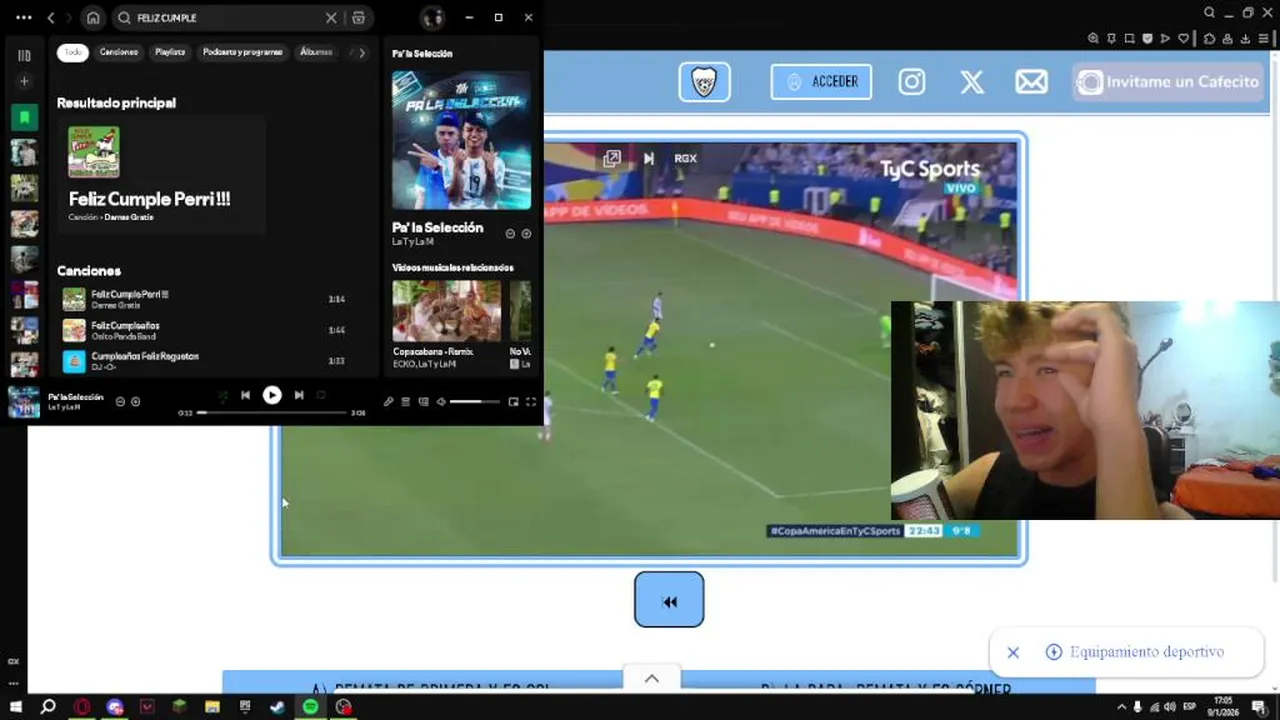Screen dimensions: 1280x720
Task: Open Equipamiento deportivo suggestion
Action: click(x=1136, y=652)
